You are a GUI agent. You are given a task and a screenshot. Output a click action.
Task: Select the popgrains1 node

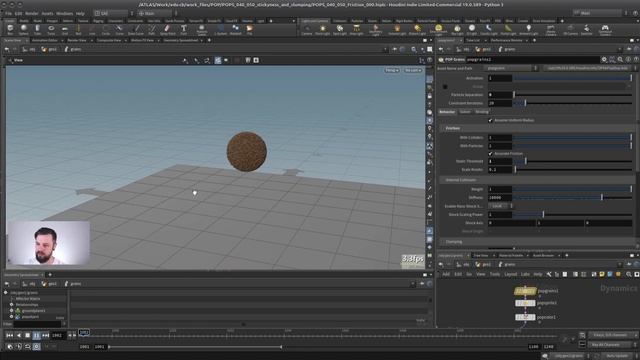[524, 291]
